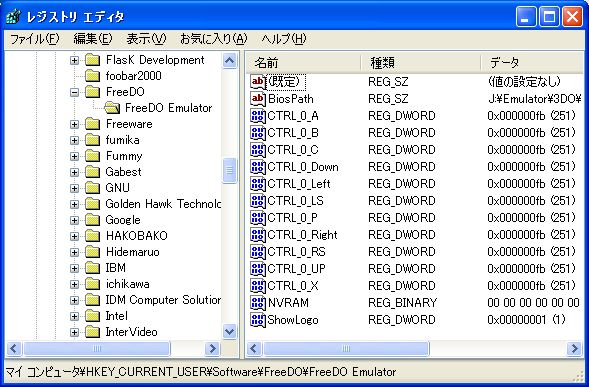Viewport: 589px width, 387px height.
Task: Expand the Freeware key
Action: pyautogui.click(x=74, y=124)
